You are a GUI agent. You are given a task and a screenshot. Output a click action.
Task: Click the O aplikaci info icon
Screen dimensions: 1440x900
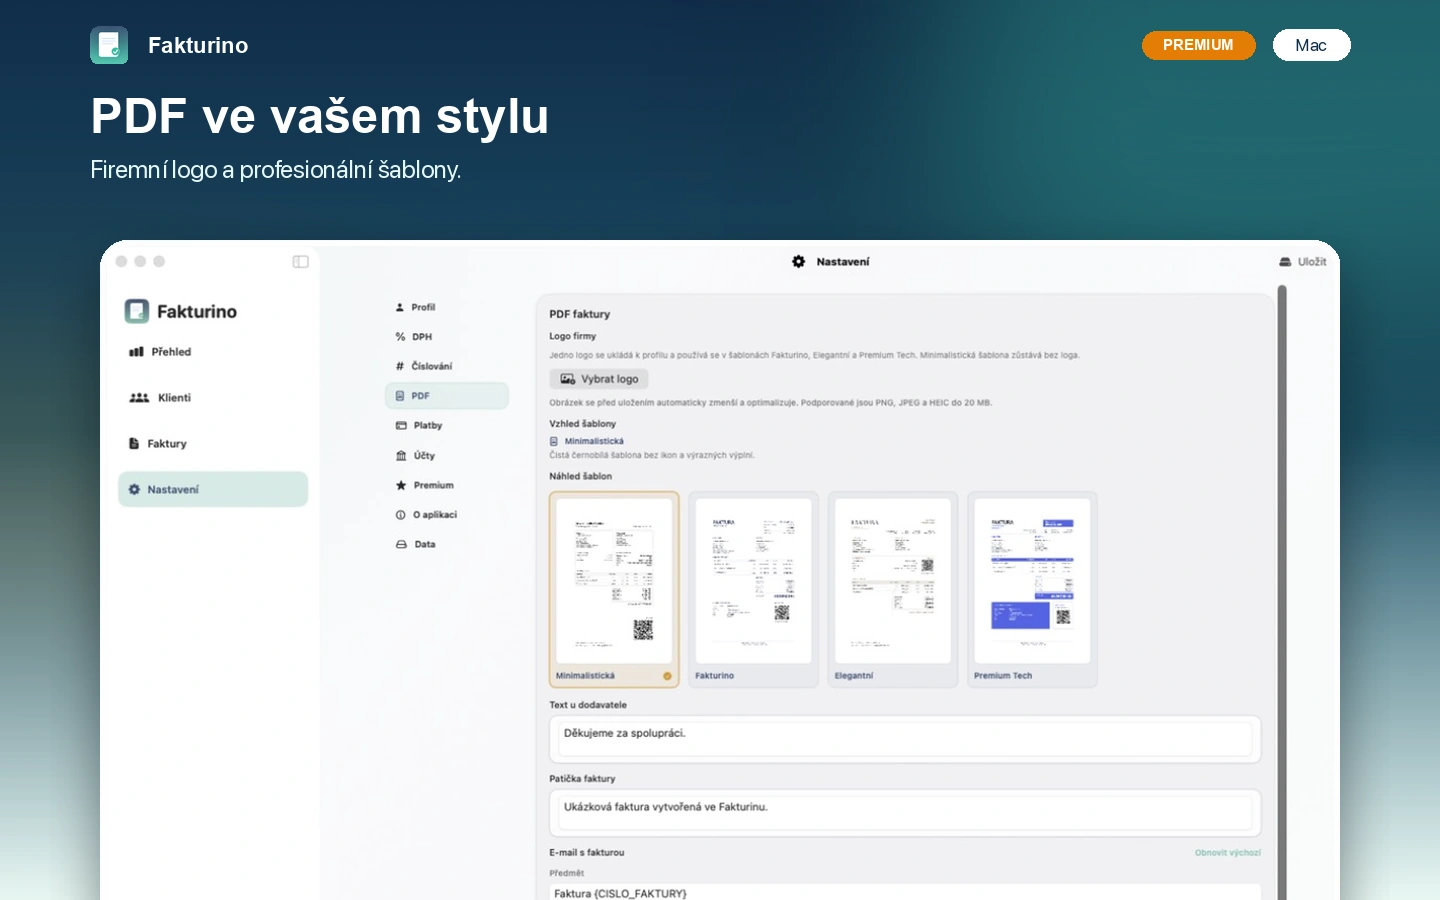coord(401,515)
